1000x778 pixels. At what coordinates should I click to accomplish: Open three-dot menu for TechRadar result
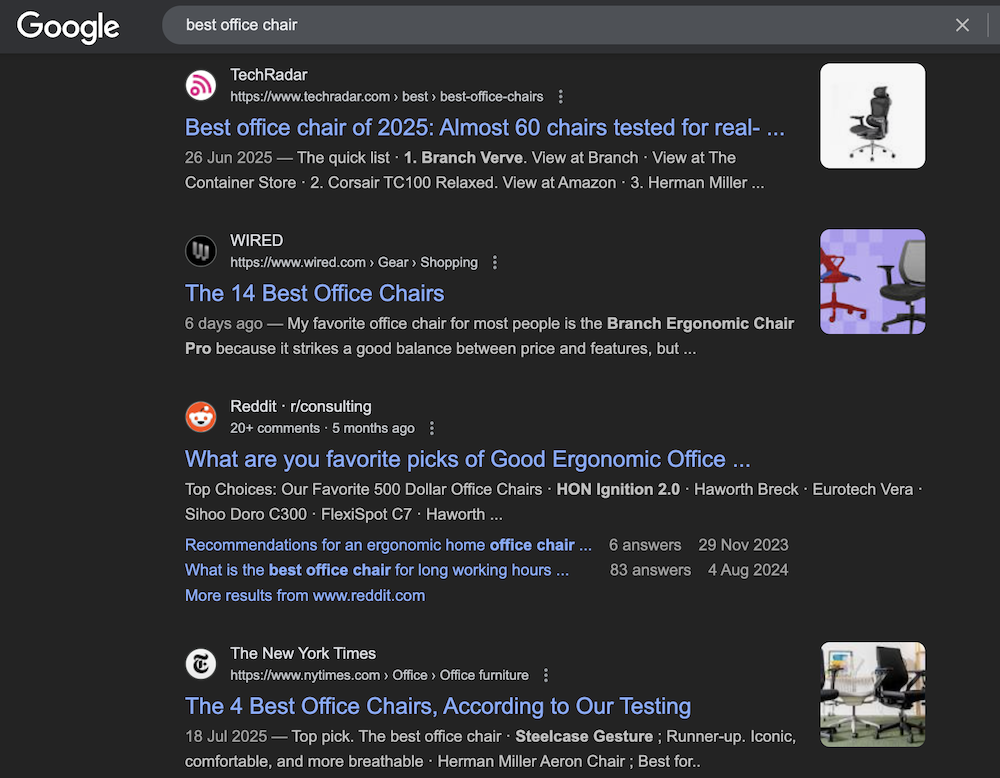561,97
